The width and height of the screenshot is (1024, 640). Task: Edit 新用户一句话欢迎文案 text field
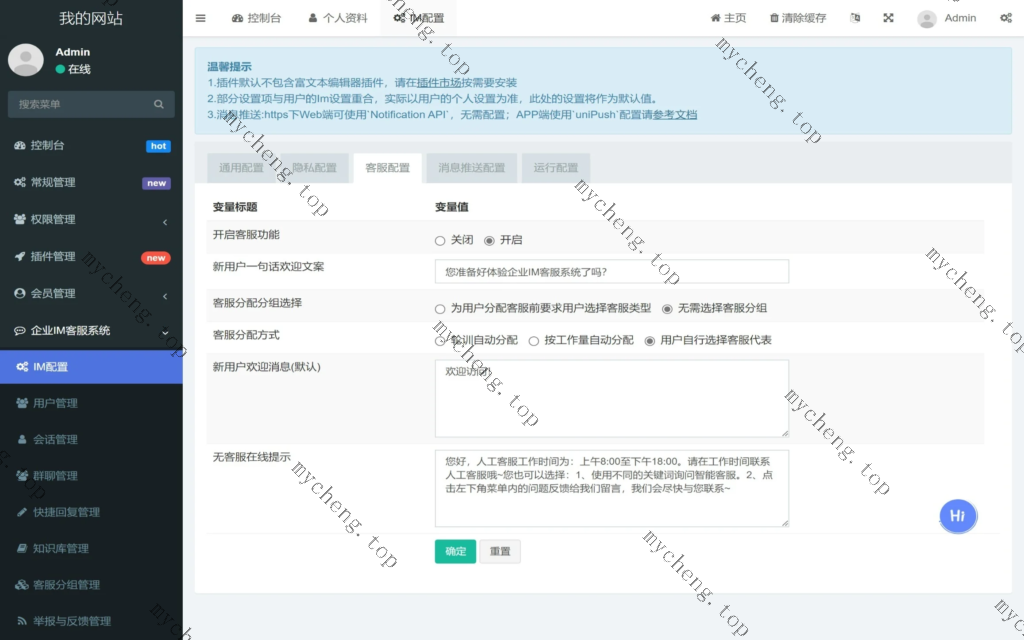pos(612,272)
